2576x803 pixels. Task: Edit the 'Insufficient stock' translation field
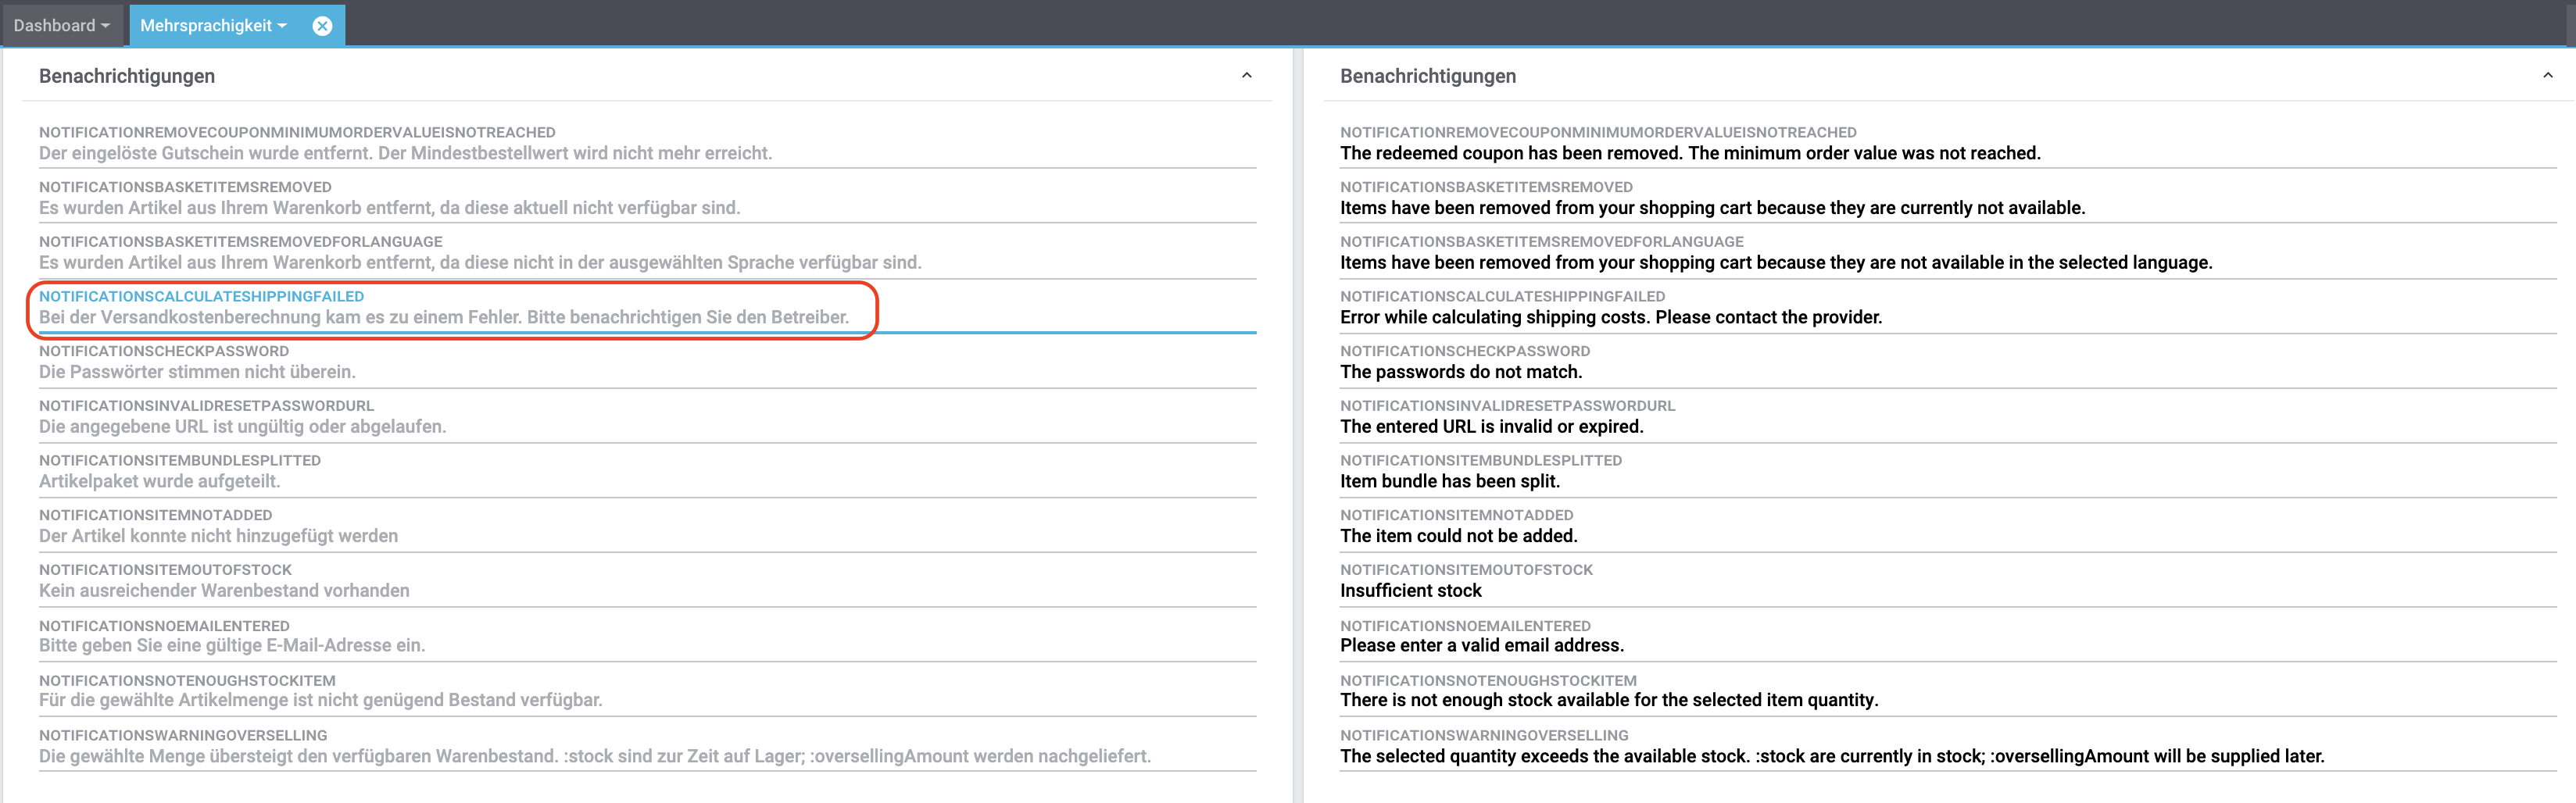(1946, 591)
